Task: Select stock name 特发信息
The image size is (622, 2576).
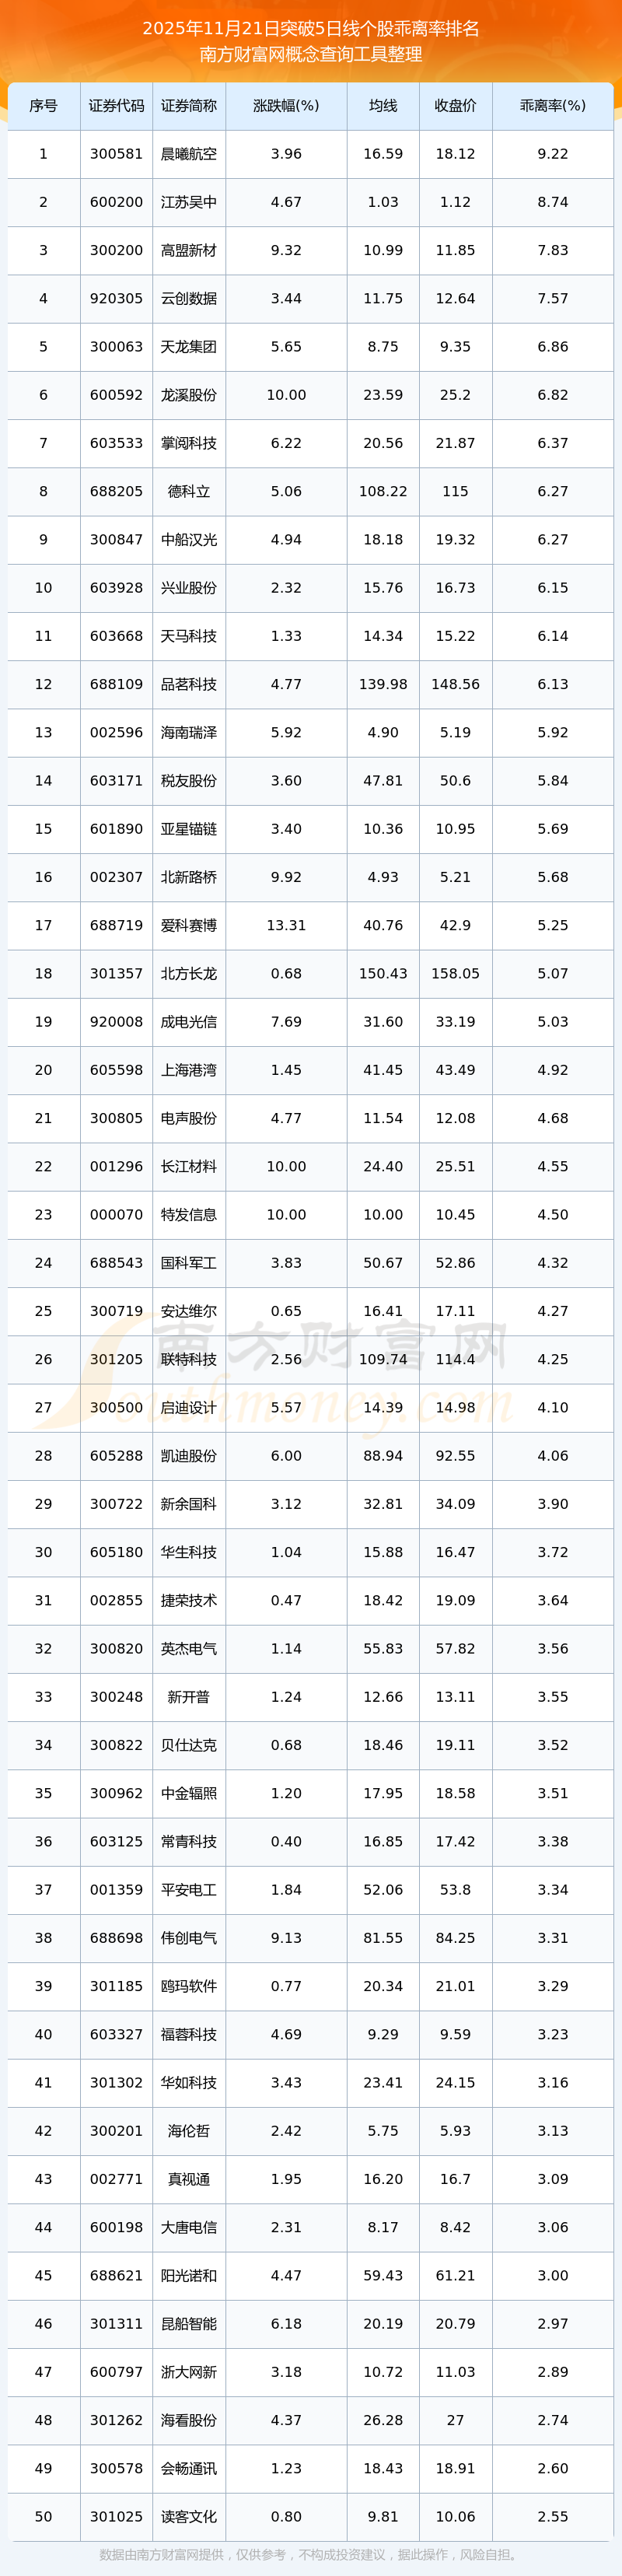Action: (189, 1215)
